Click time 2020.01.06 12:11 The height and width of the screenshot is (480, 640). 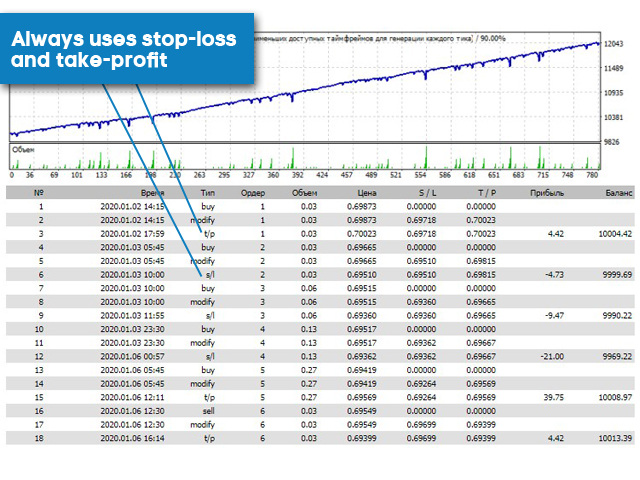pyautogui.click(x=132, y=397)
